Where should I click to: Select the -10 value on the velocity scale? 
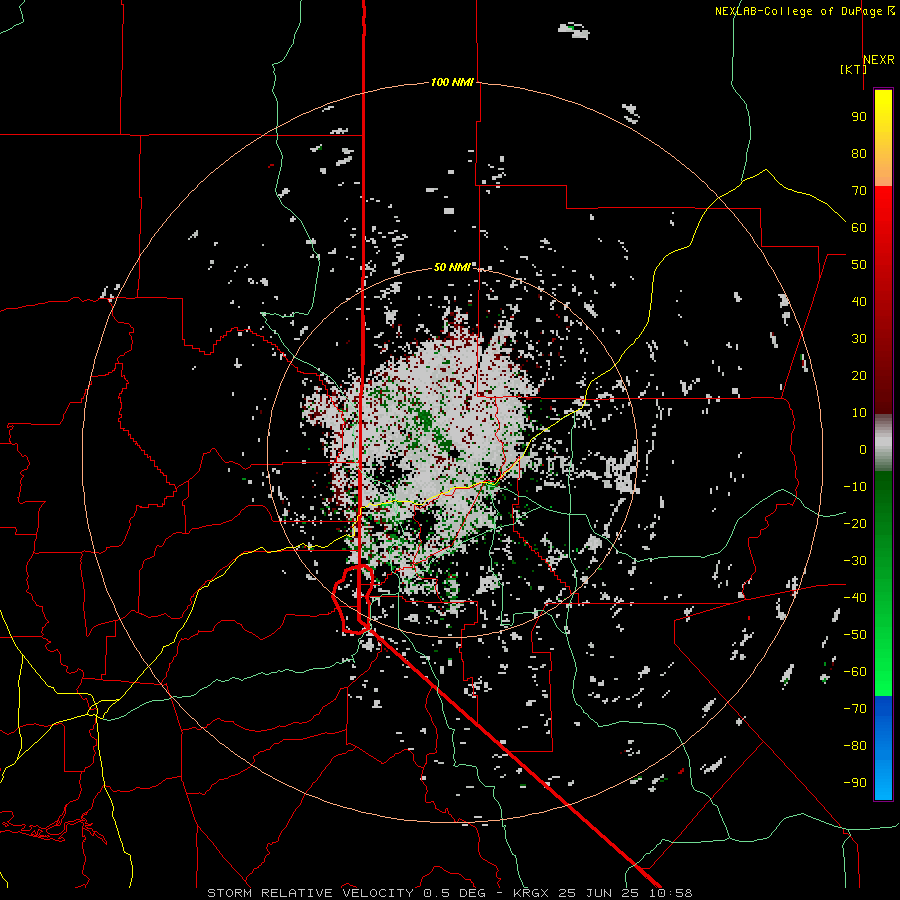(855, 487)
